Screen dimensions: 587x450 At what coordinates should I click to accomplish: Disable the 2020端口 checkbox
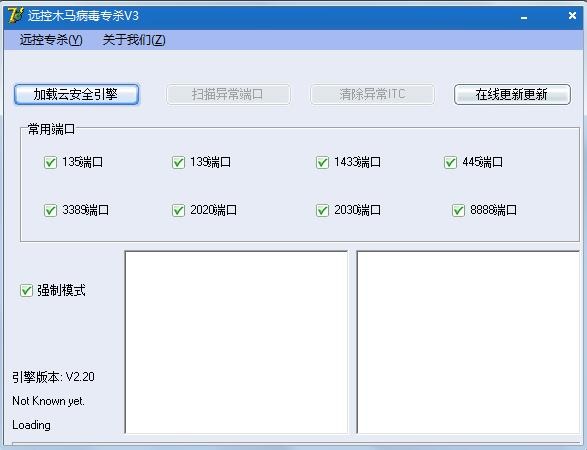[x=178, y=210]
